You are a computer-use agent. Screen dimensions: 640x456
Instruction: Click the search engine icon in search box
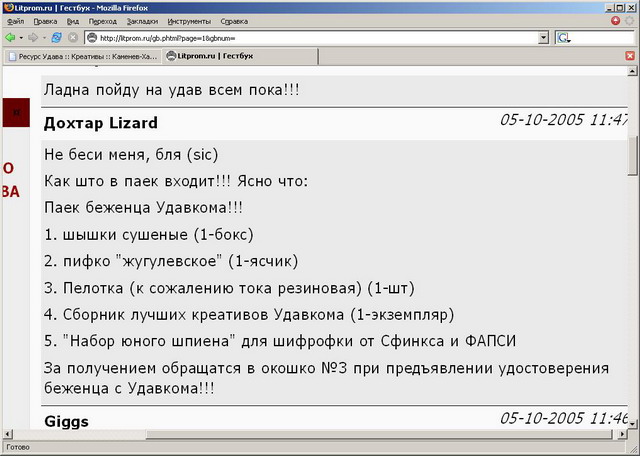coord(563,37)
